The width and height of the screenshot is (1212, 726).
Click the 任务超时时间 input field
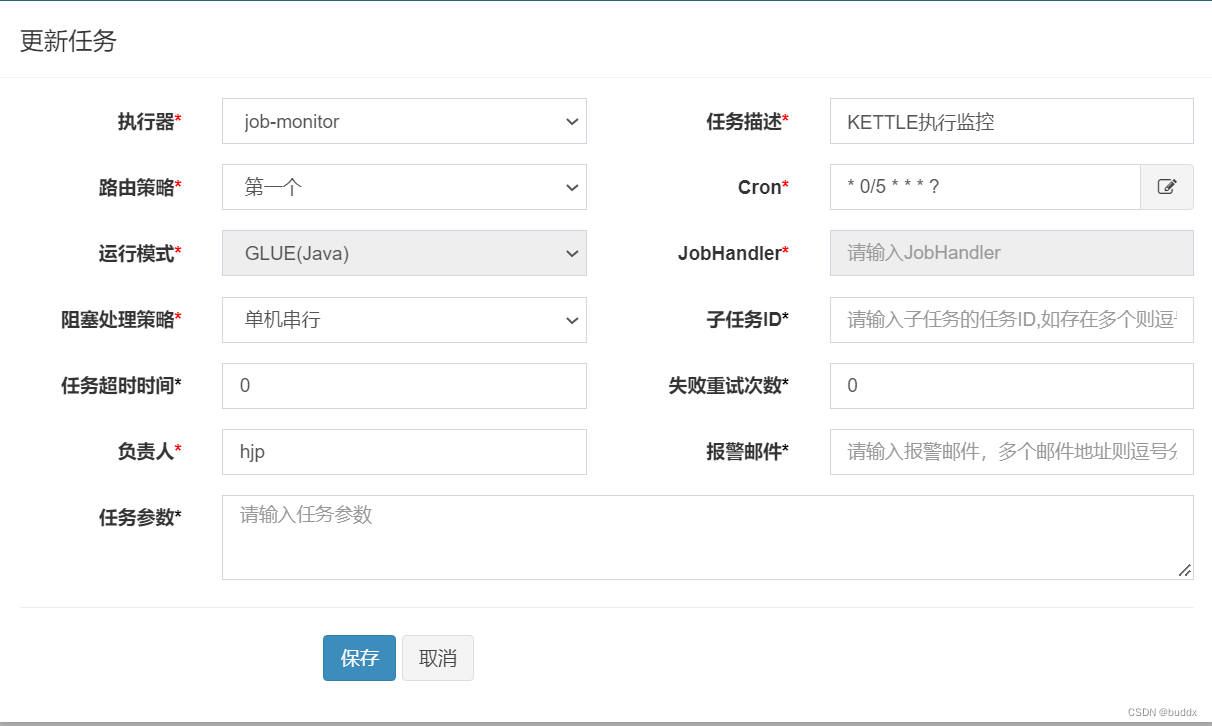pyautogui.click(x=404, y=386)
